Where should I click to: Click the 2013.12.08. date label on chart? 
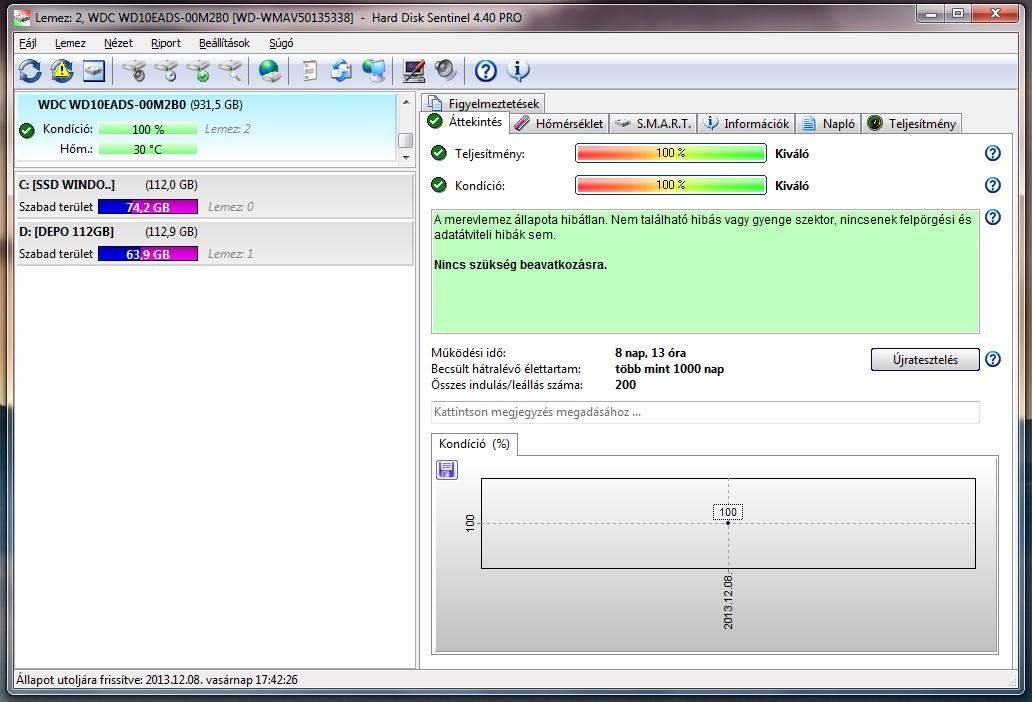click(x=728, y=601)
